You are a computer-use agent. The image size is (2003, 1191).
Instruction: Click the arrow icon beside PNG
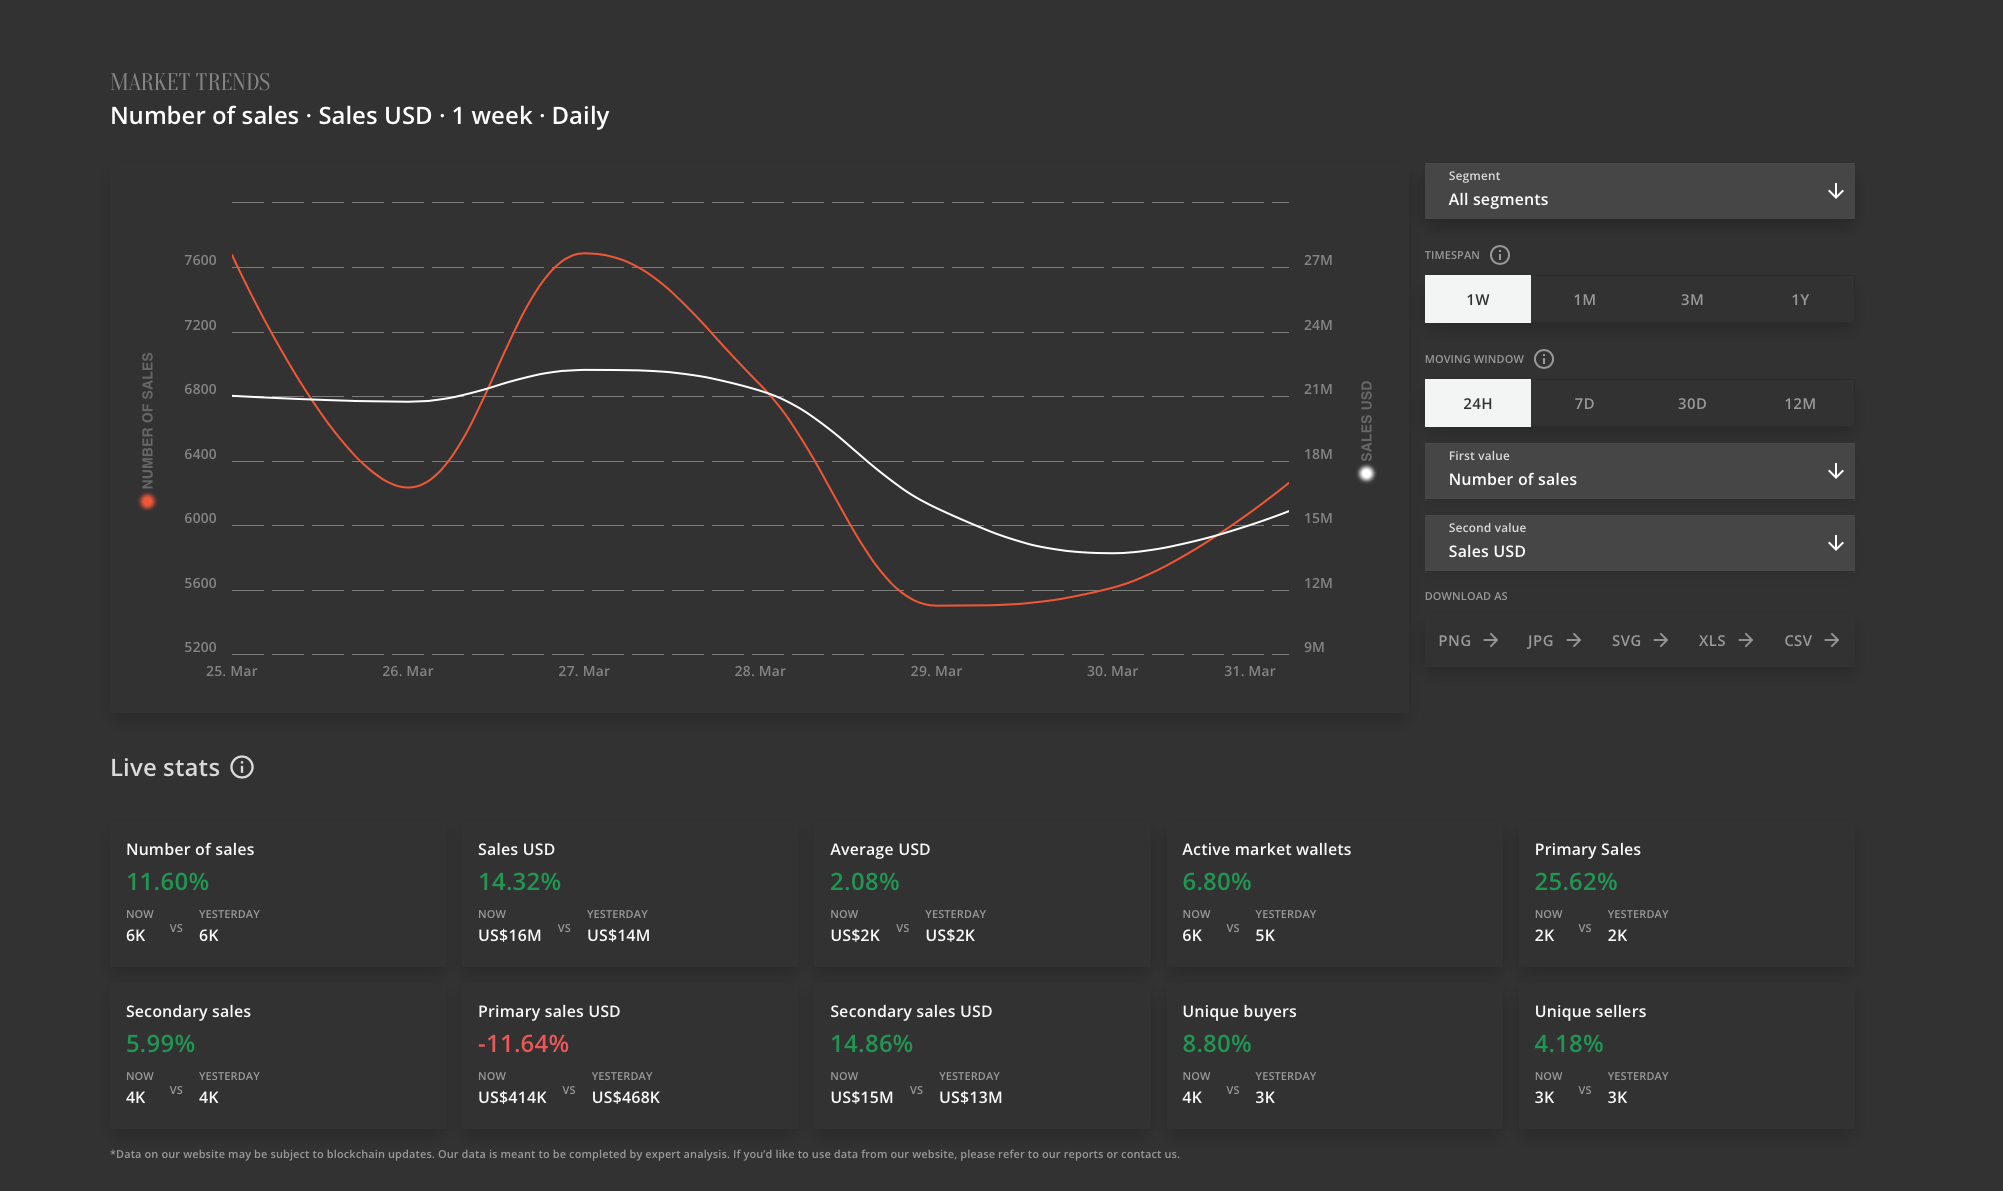click(1490, 640)
